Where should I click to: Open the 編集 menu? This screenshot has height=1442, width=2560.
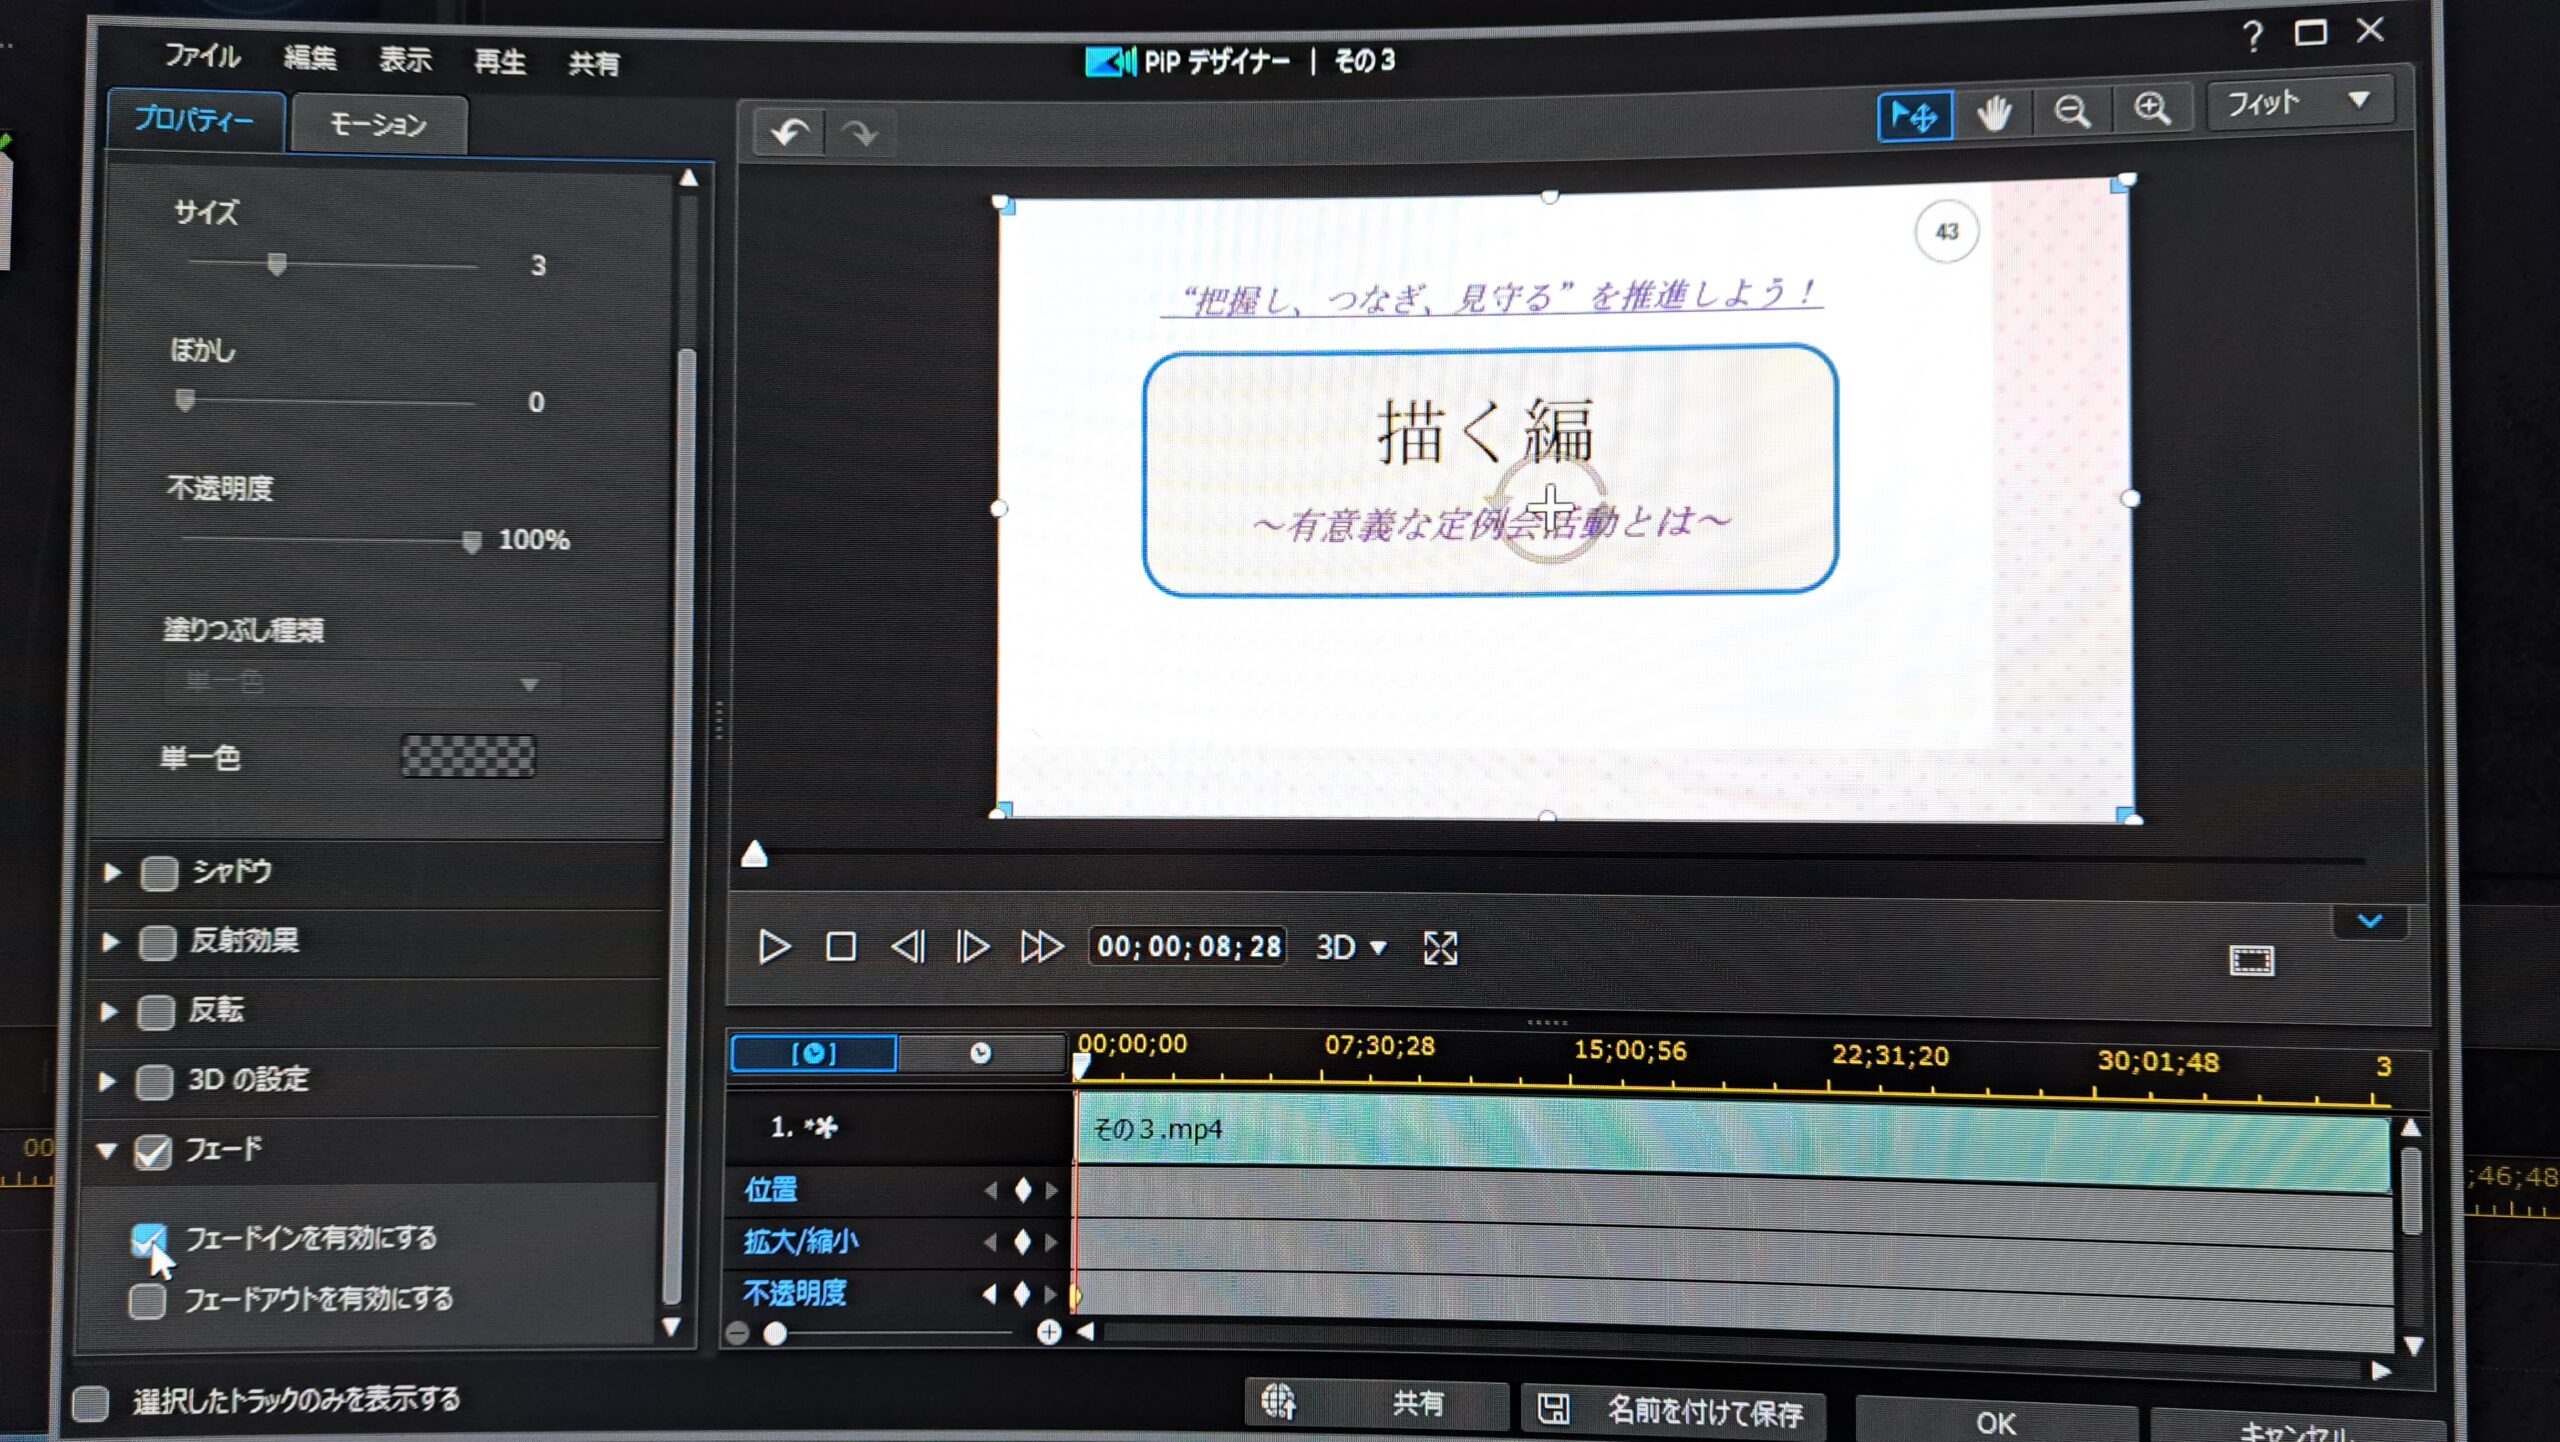coord(309,57)
